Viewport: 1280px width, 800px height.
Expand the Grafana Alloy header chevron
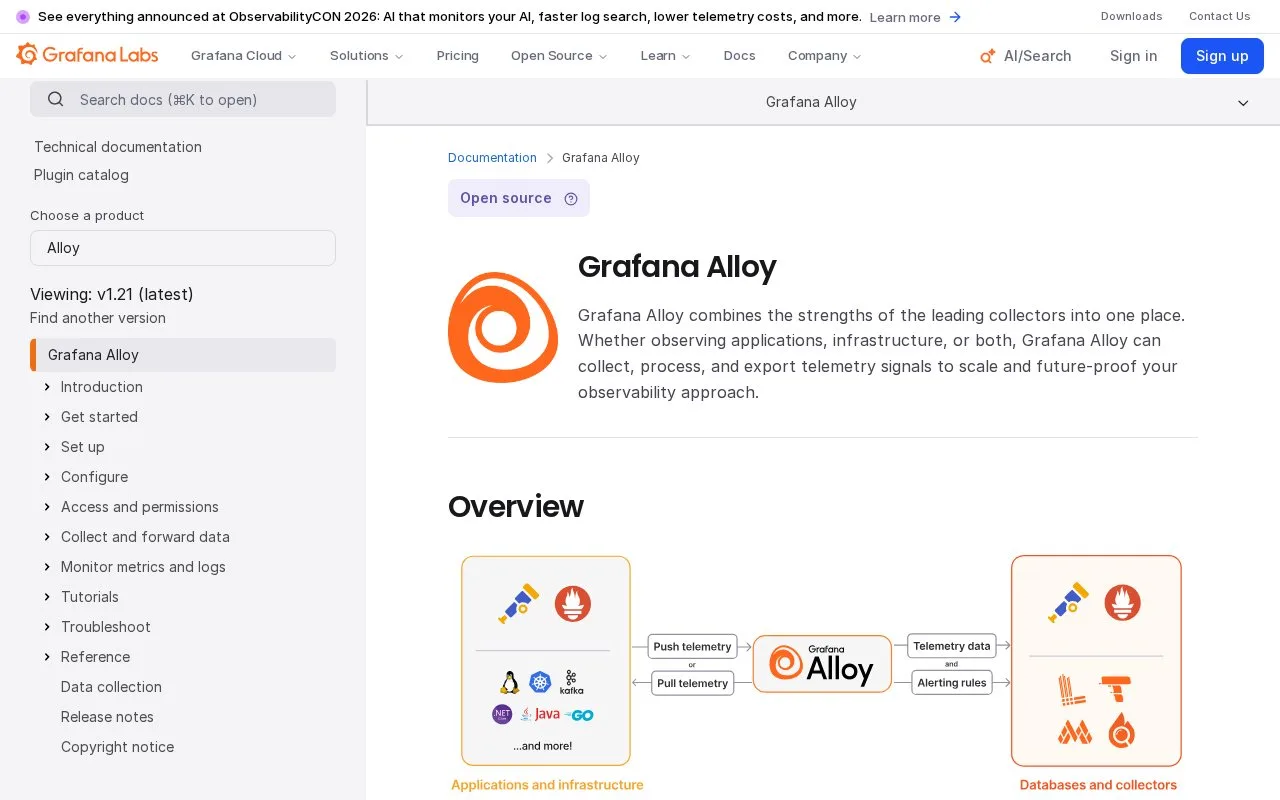pos(1243,103)
